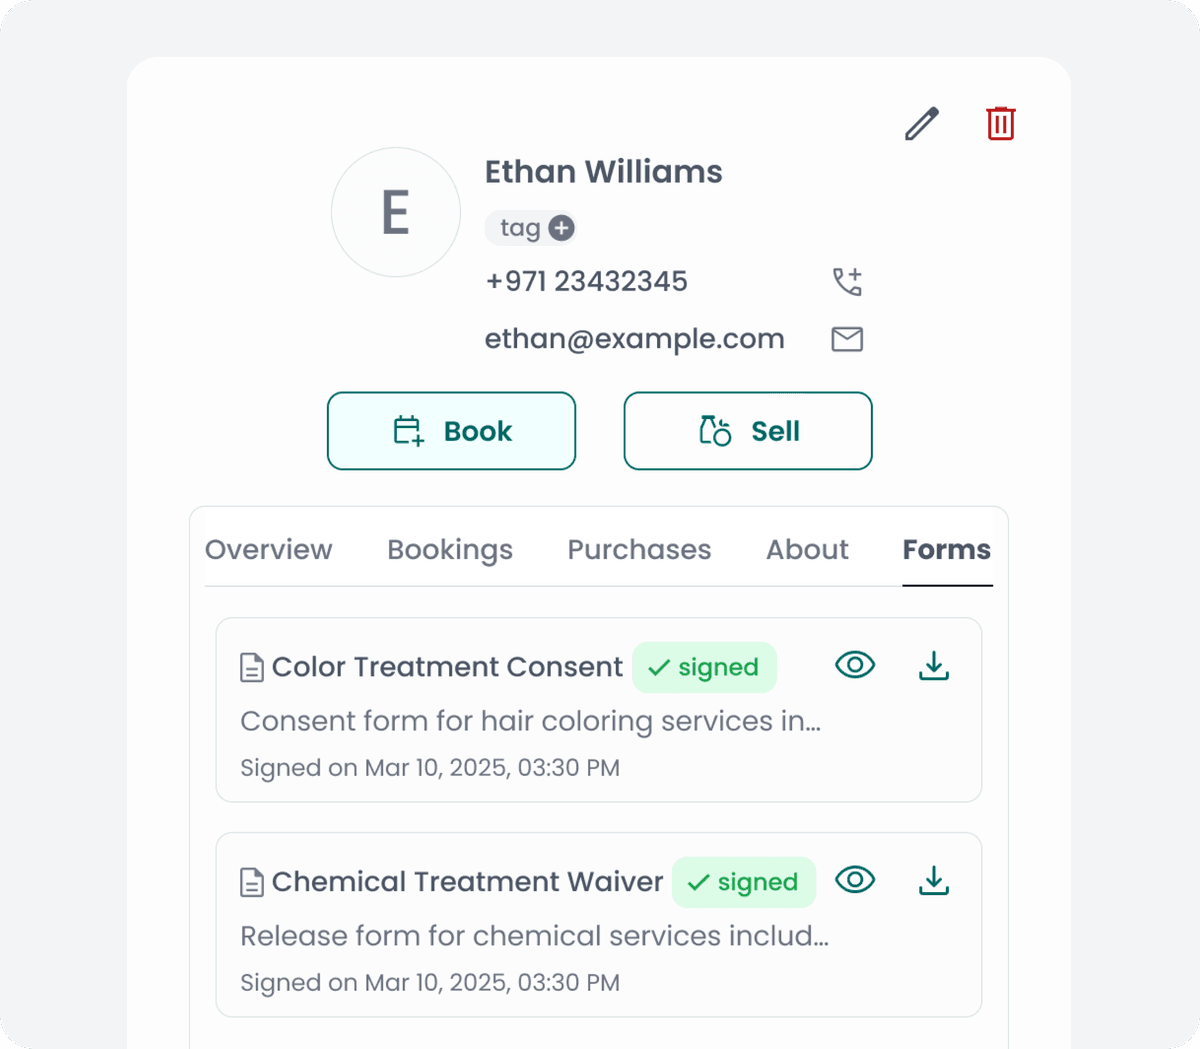Add a tag with the plus icon
Viewport: 1200px width, 1049px height.
click(562, 228)
